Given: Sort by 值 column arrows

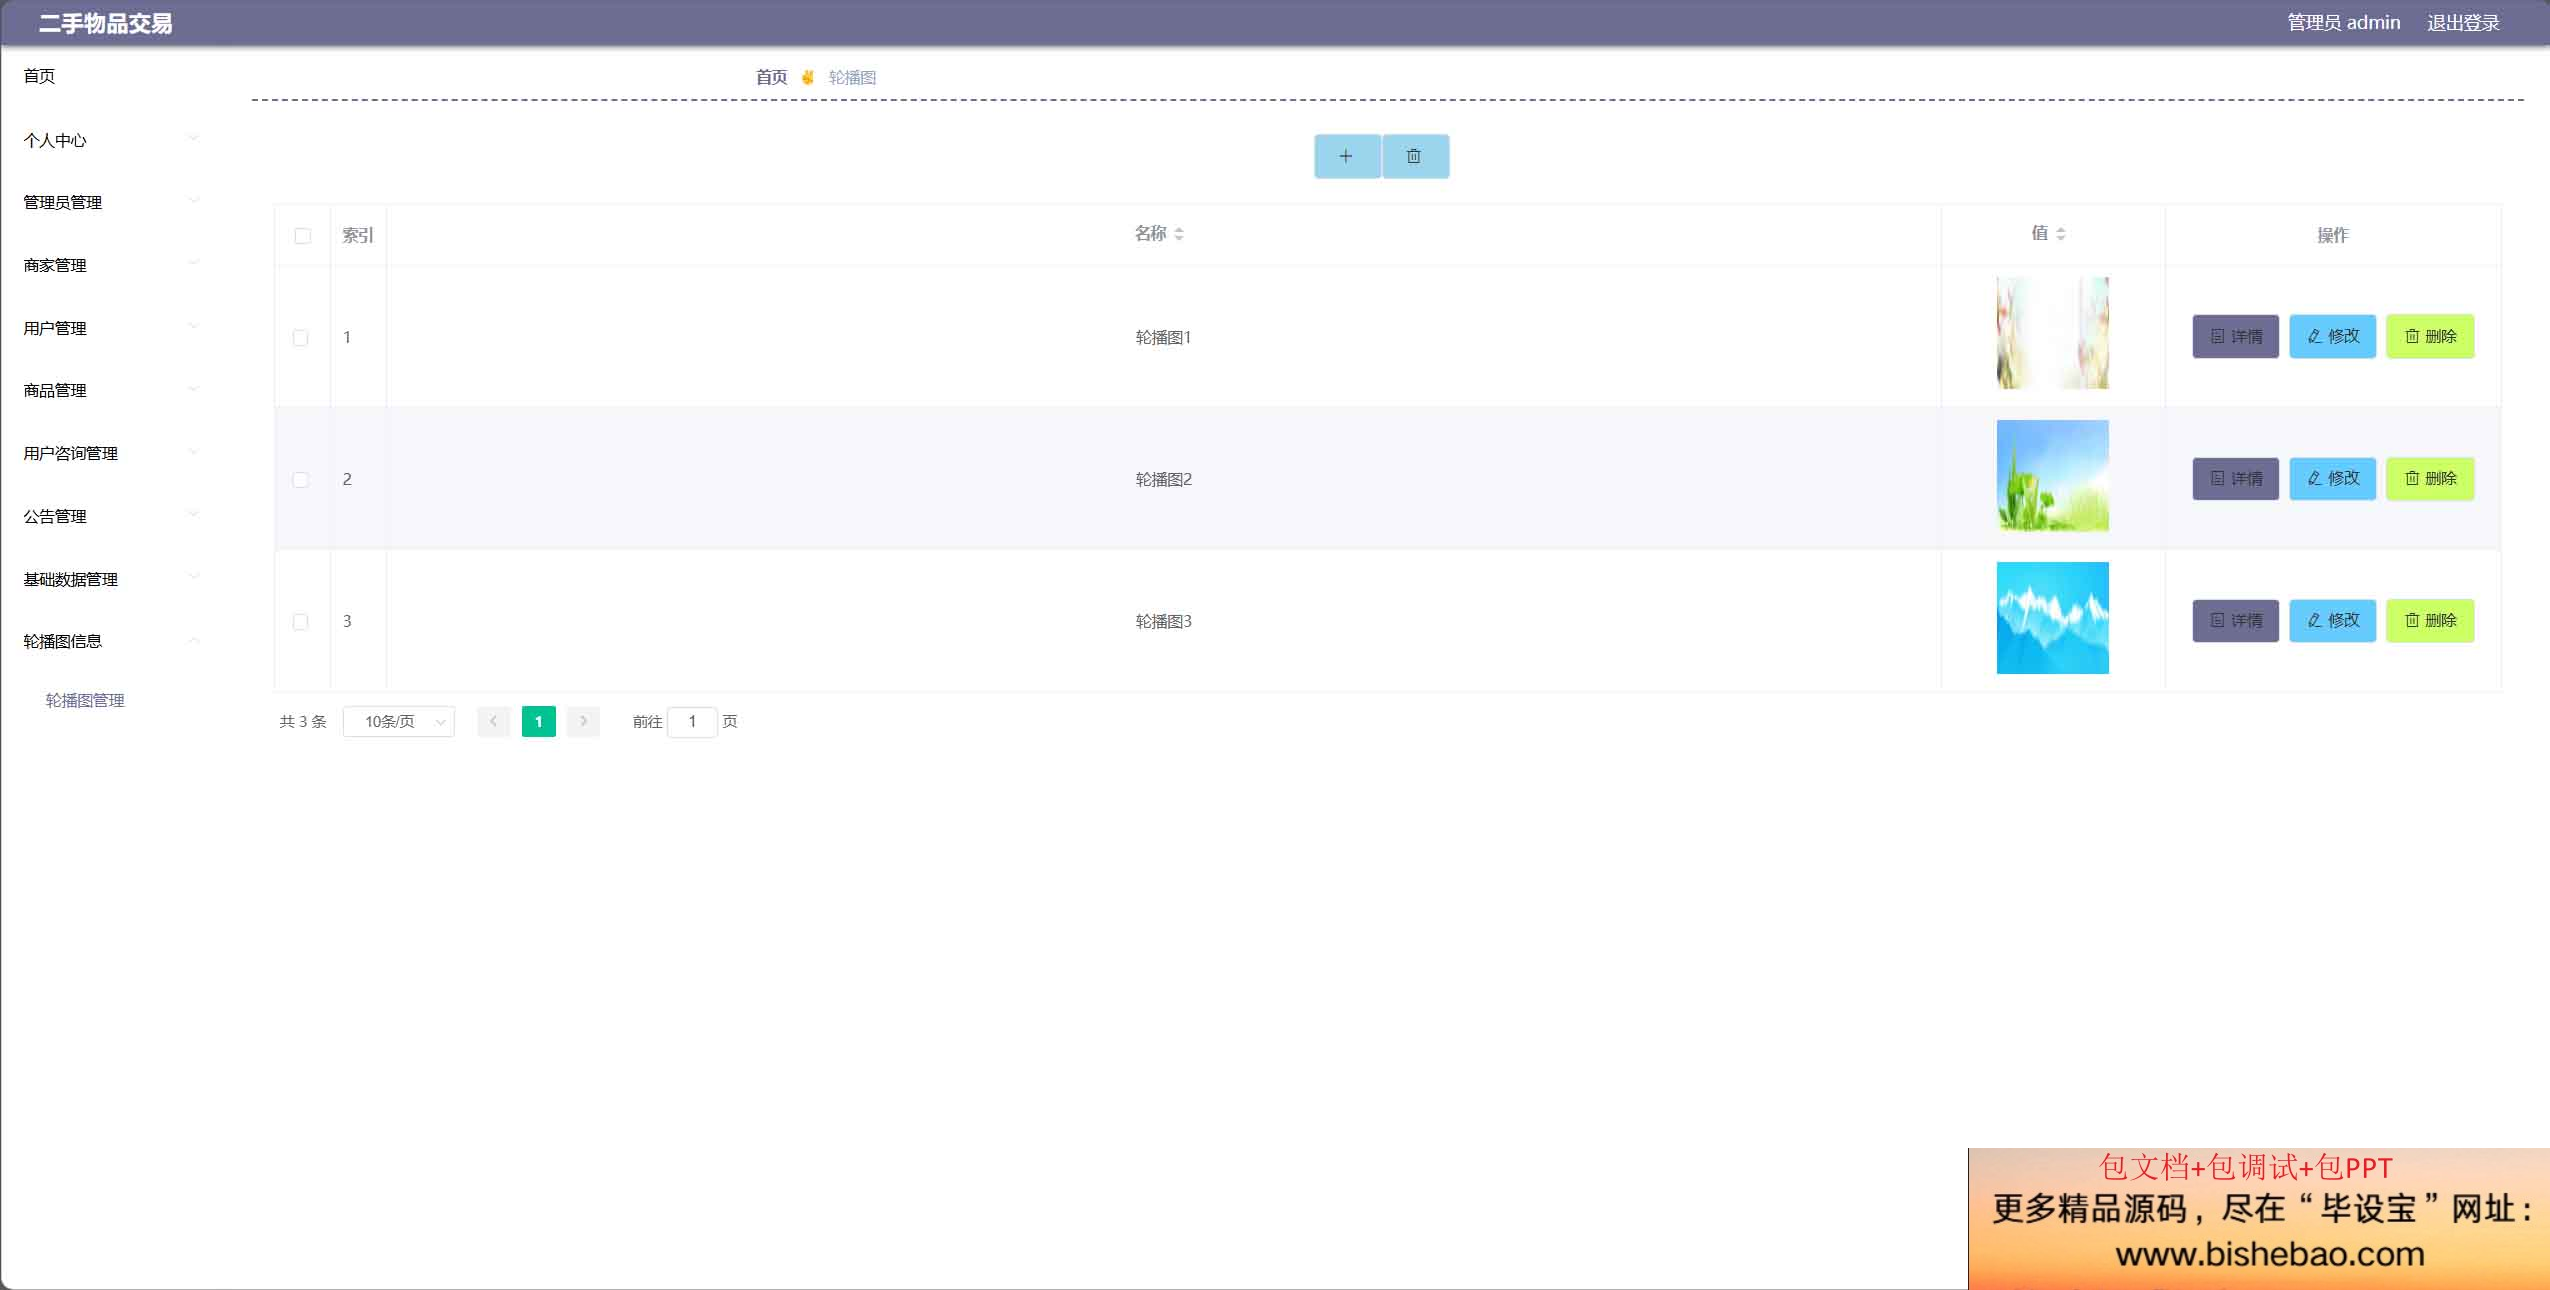Looking at the screenshot, I should [x=2061, y=234].
